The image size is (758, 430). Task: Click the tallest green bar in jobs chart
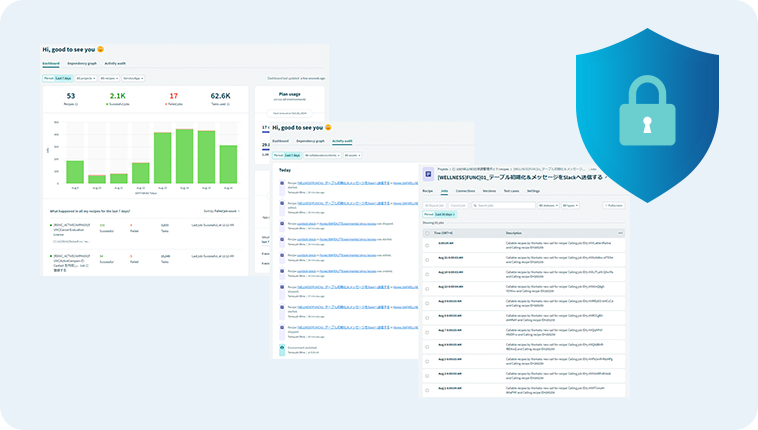pyautogui.click(x=185, y=156)
